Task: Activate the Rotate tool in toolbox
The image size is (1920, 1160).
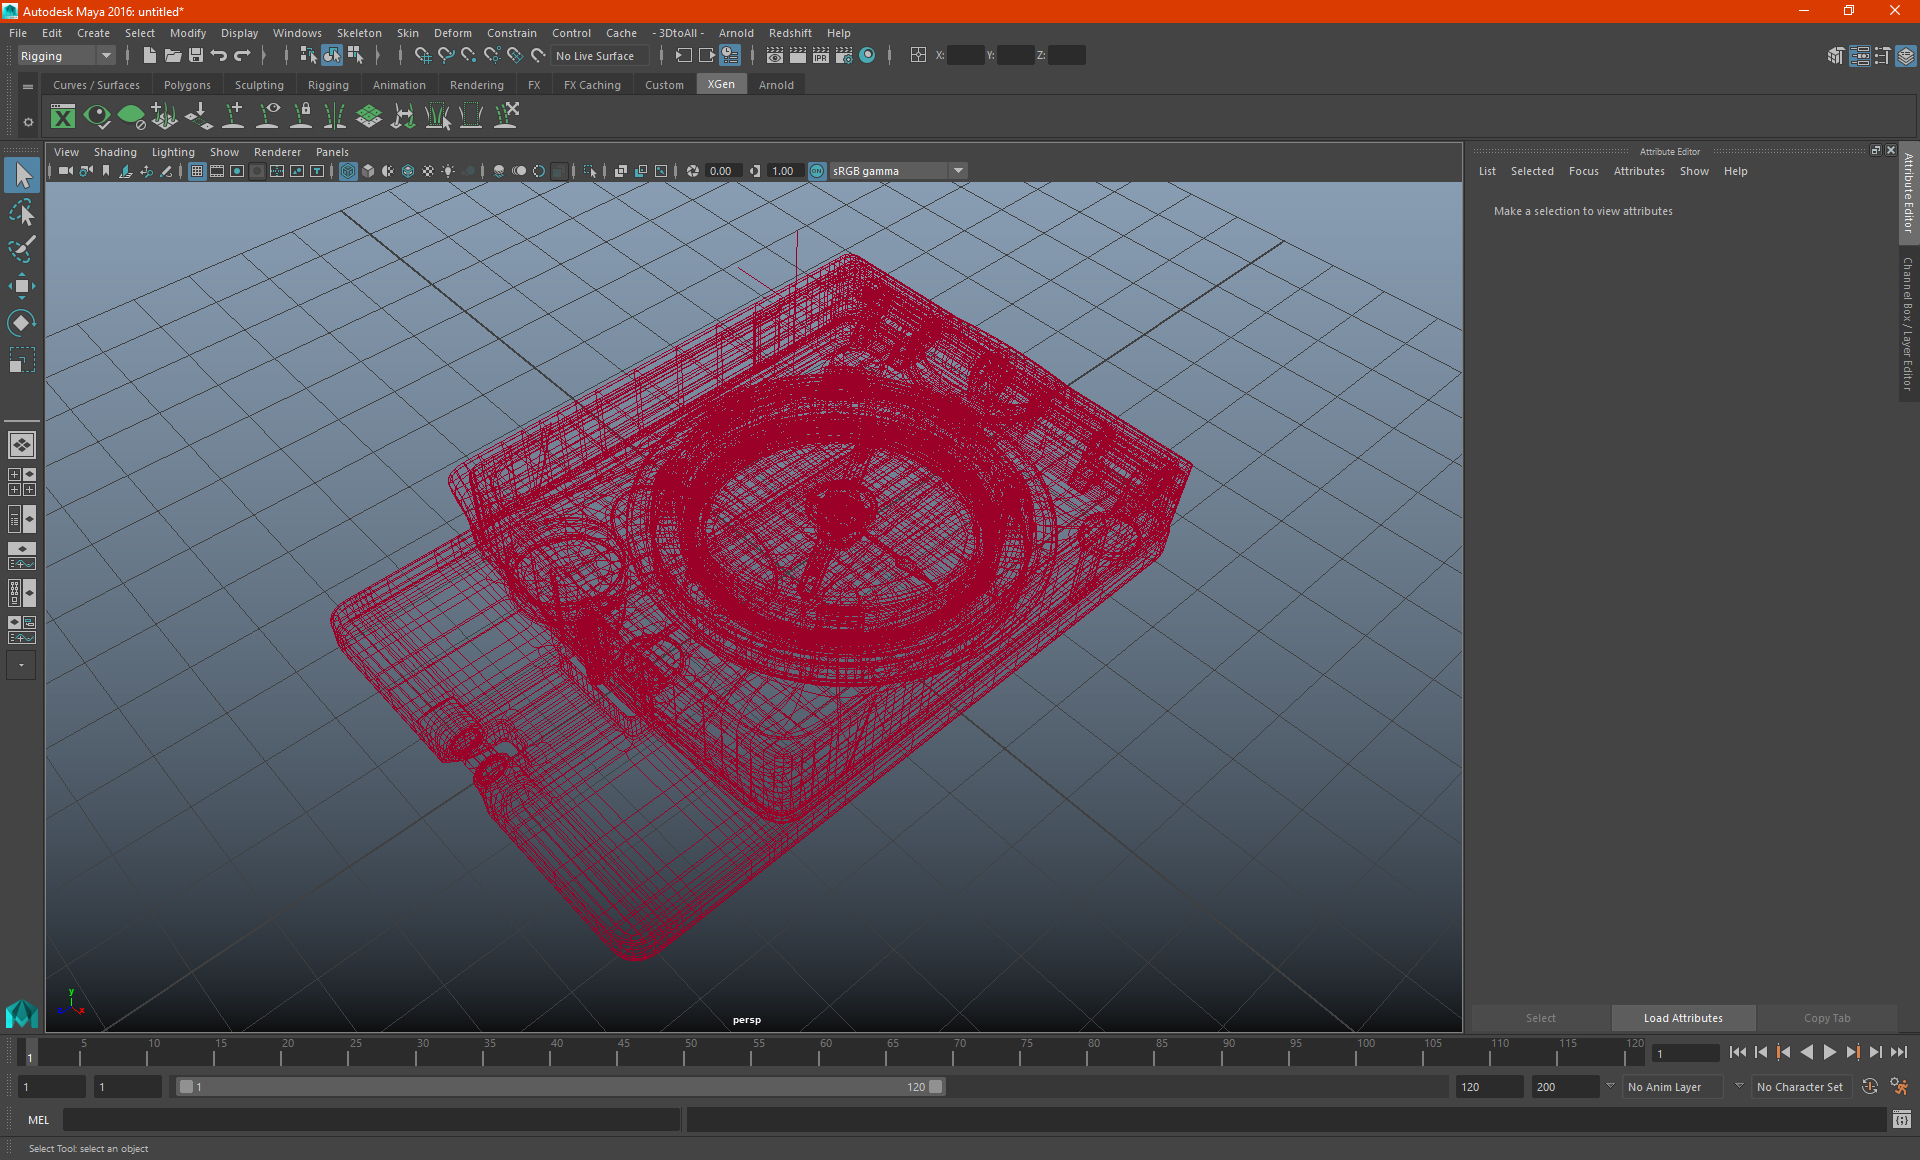Action: [x=22, y=322]
